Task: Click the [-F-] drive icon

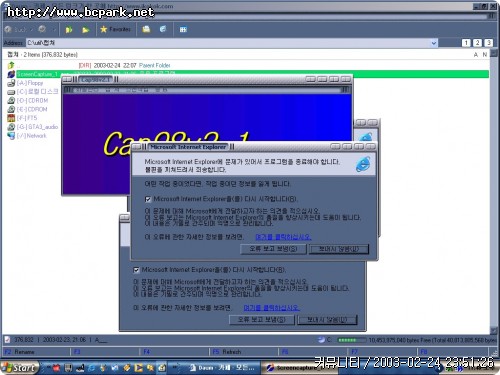Action: coord(11,118)
